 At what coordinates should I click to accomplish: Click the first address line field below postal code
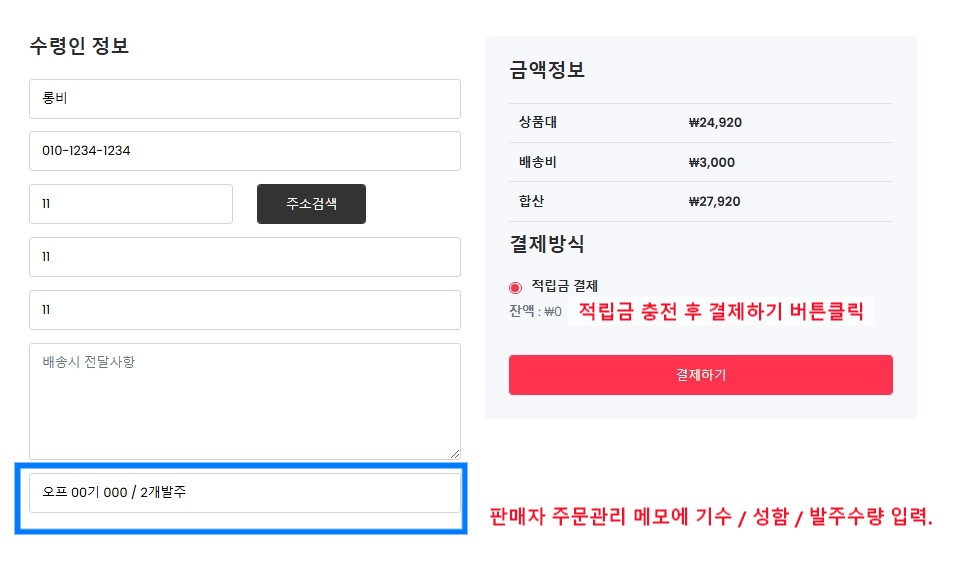coord(244,257)
